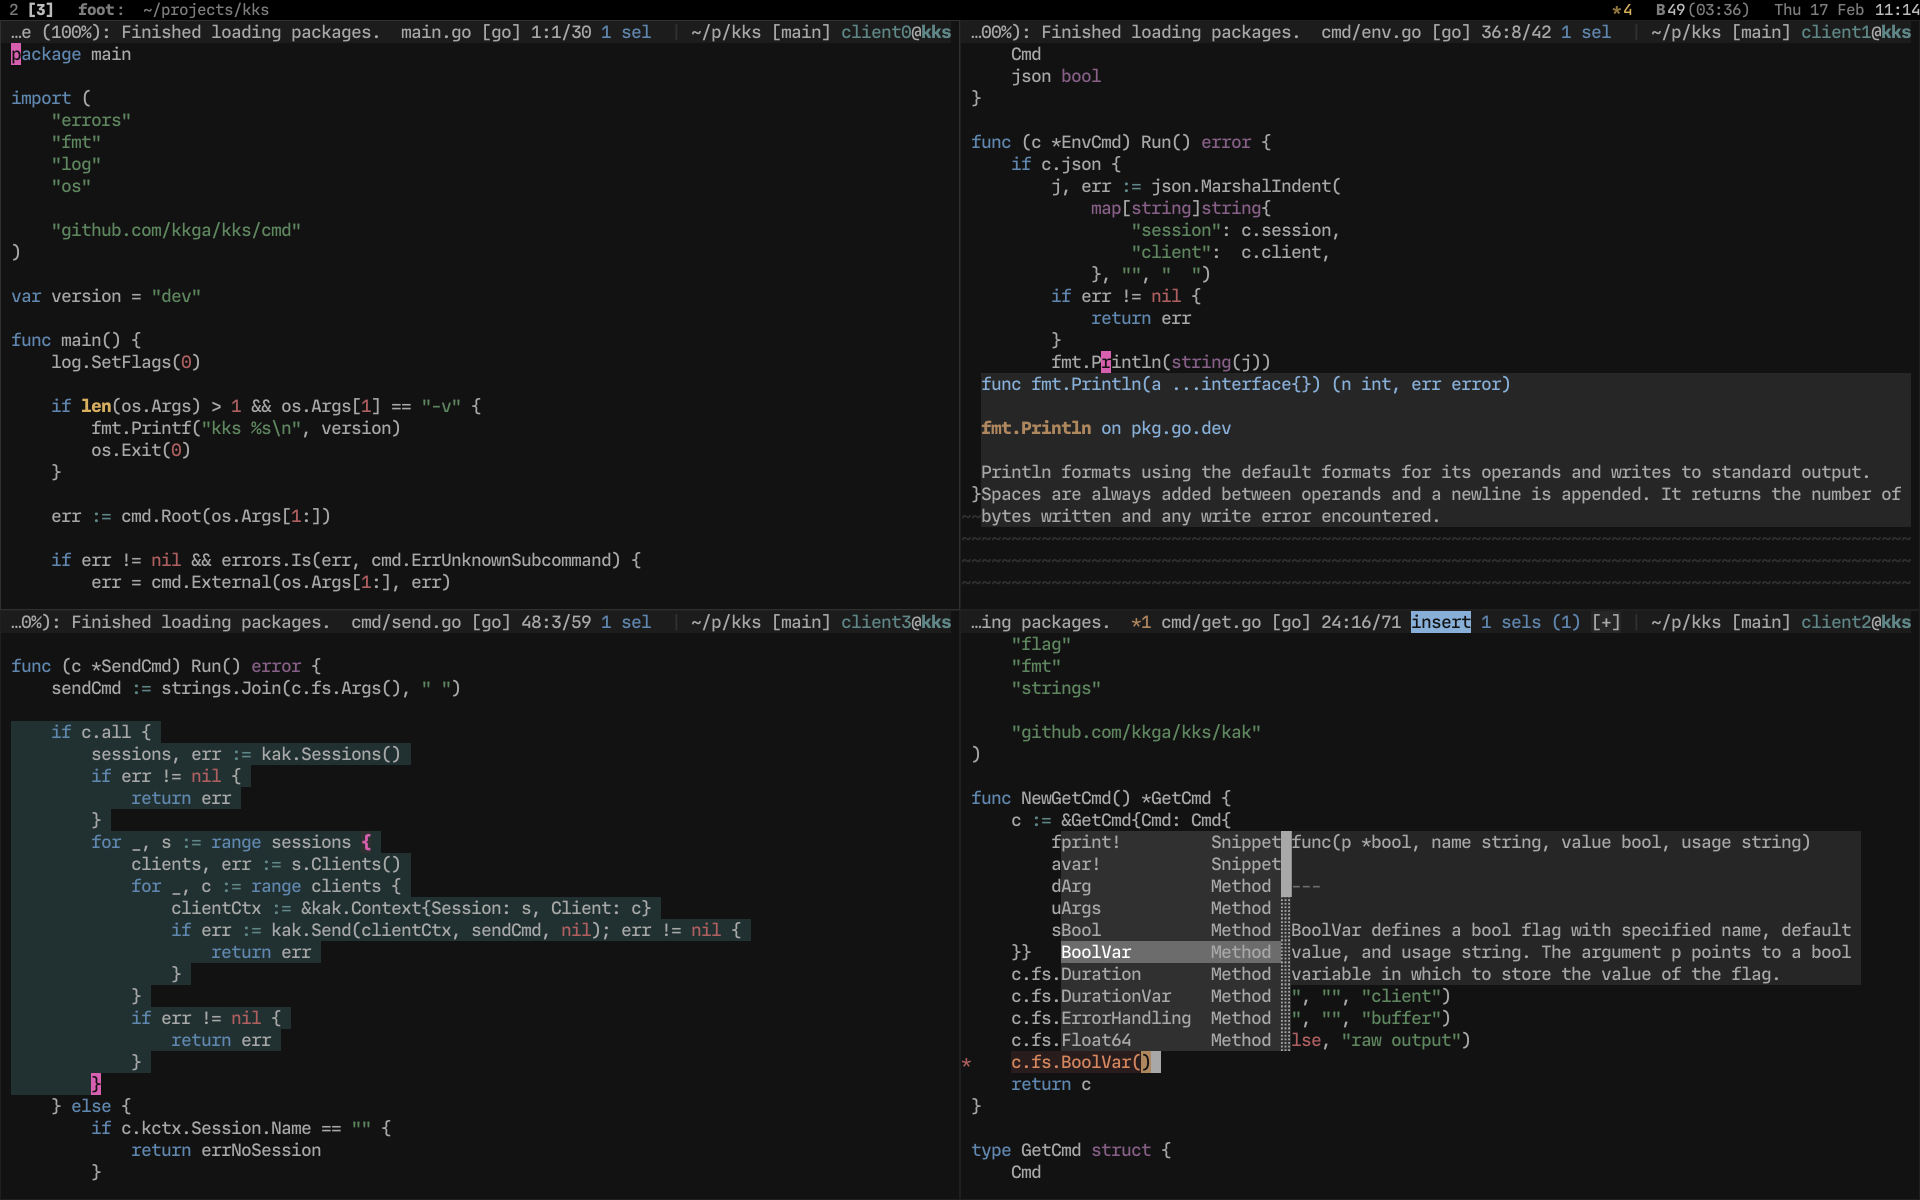Click the *1 marker before cmd/get.go
Viewport: 1920px width, 1200px height.
tap(1140, 622)
